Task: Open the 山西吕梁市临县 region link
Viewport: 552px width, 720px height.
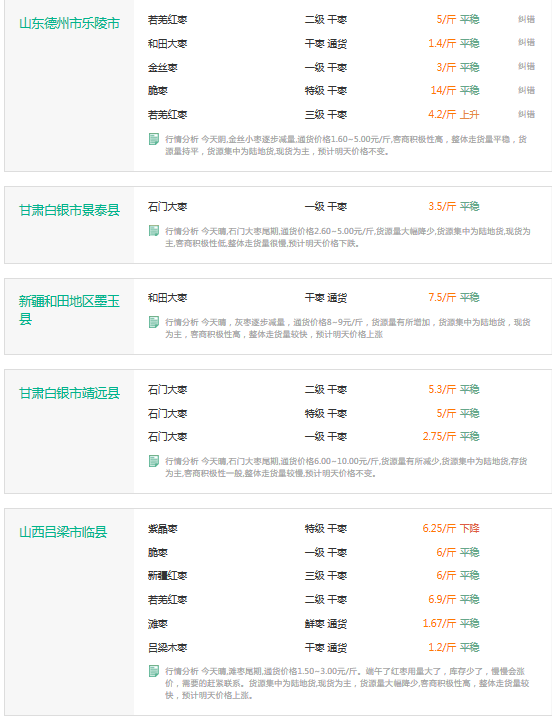Action: point(63,532)
